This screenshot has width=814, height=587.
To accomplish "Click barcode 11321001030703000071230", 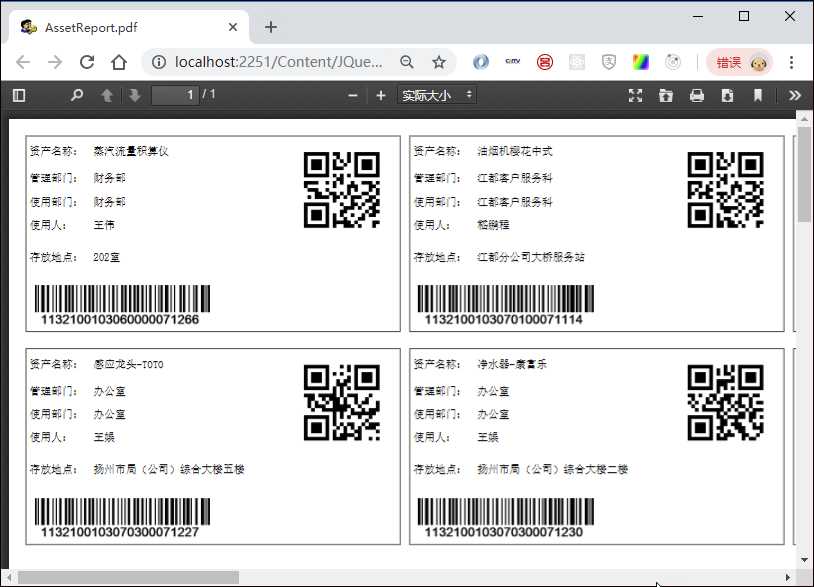I will pos(506,518).
